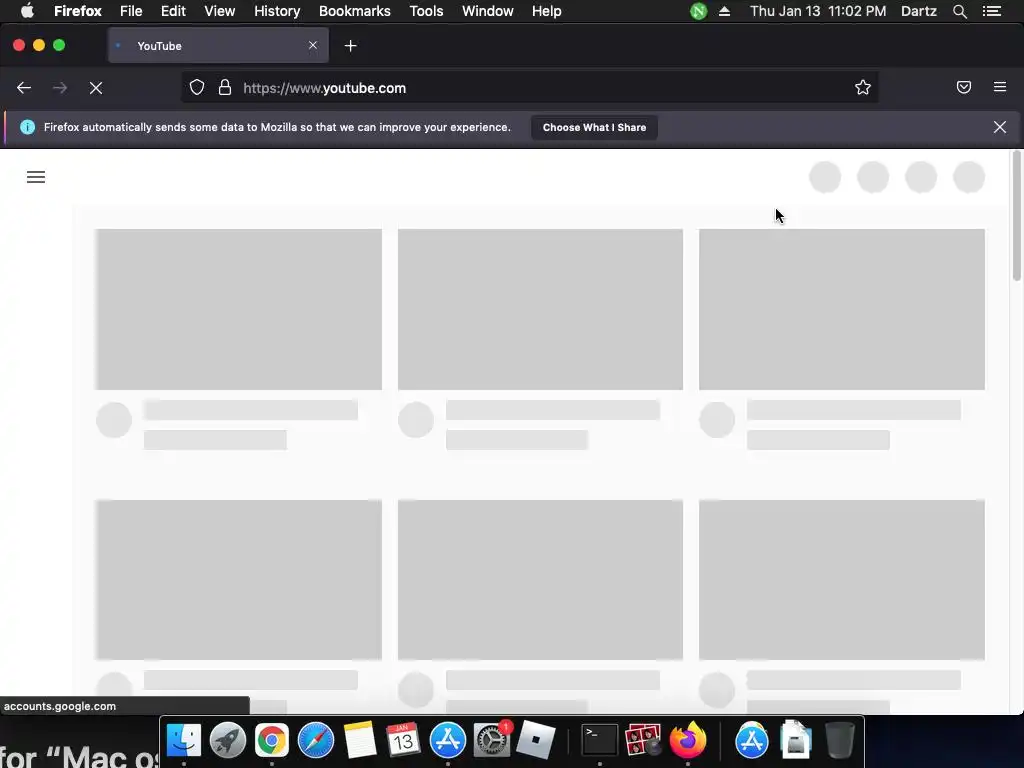Open the Window menu
Image resolution: width=1024 pixels, height=768 pixels.
pyautogui.click(x=488, y=11)
